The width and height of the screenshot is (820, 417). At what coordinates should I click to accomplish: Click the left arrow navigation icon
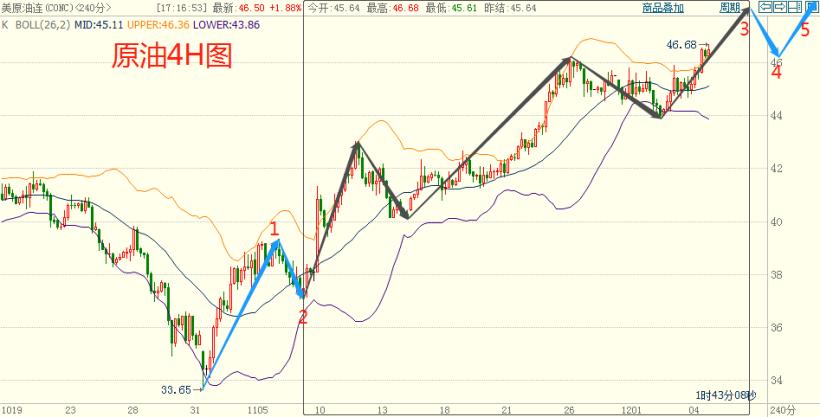pyautogui.click(x=765, y=7)
